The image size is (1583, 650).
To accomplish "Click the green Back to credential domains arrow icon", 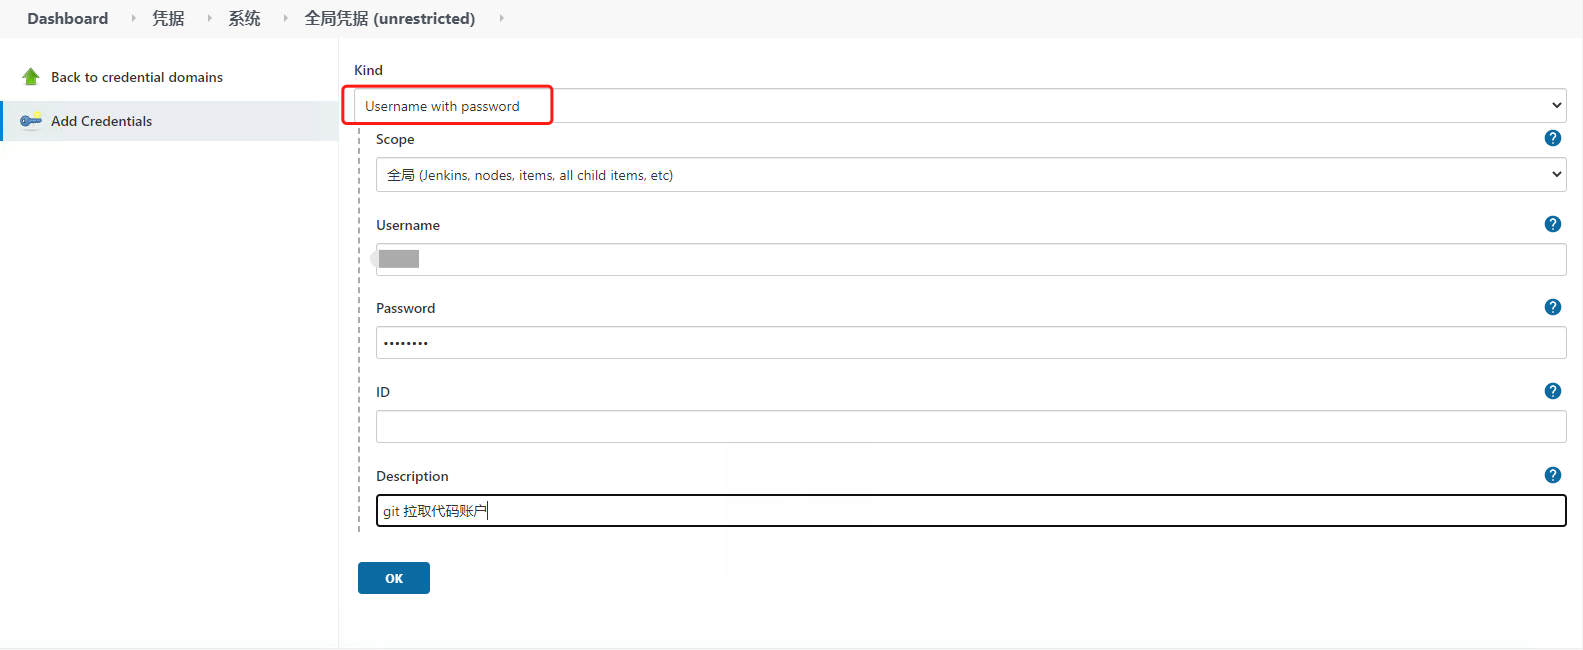I will click(31, 76).
